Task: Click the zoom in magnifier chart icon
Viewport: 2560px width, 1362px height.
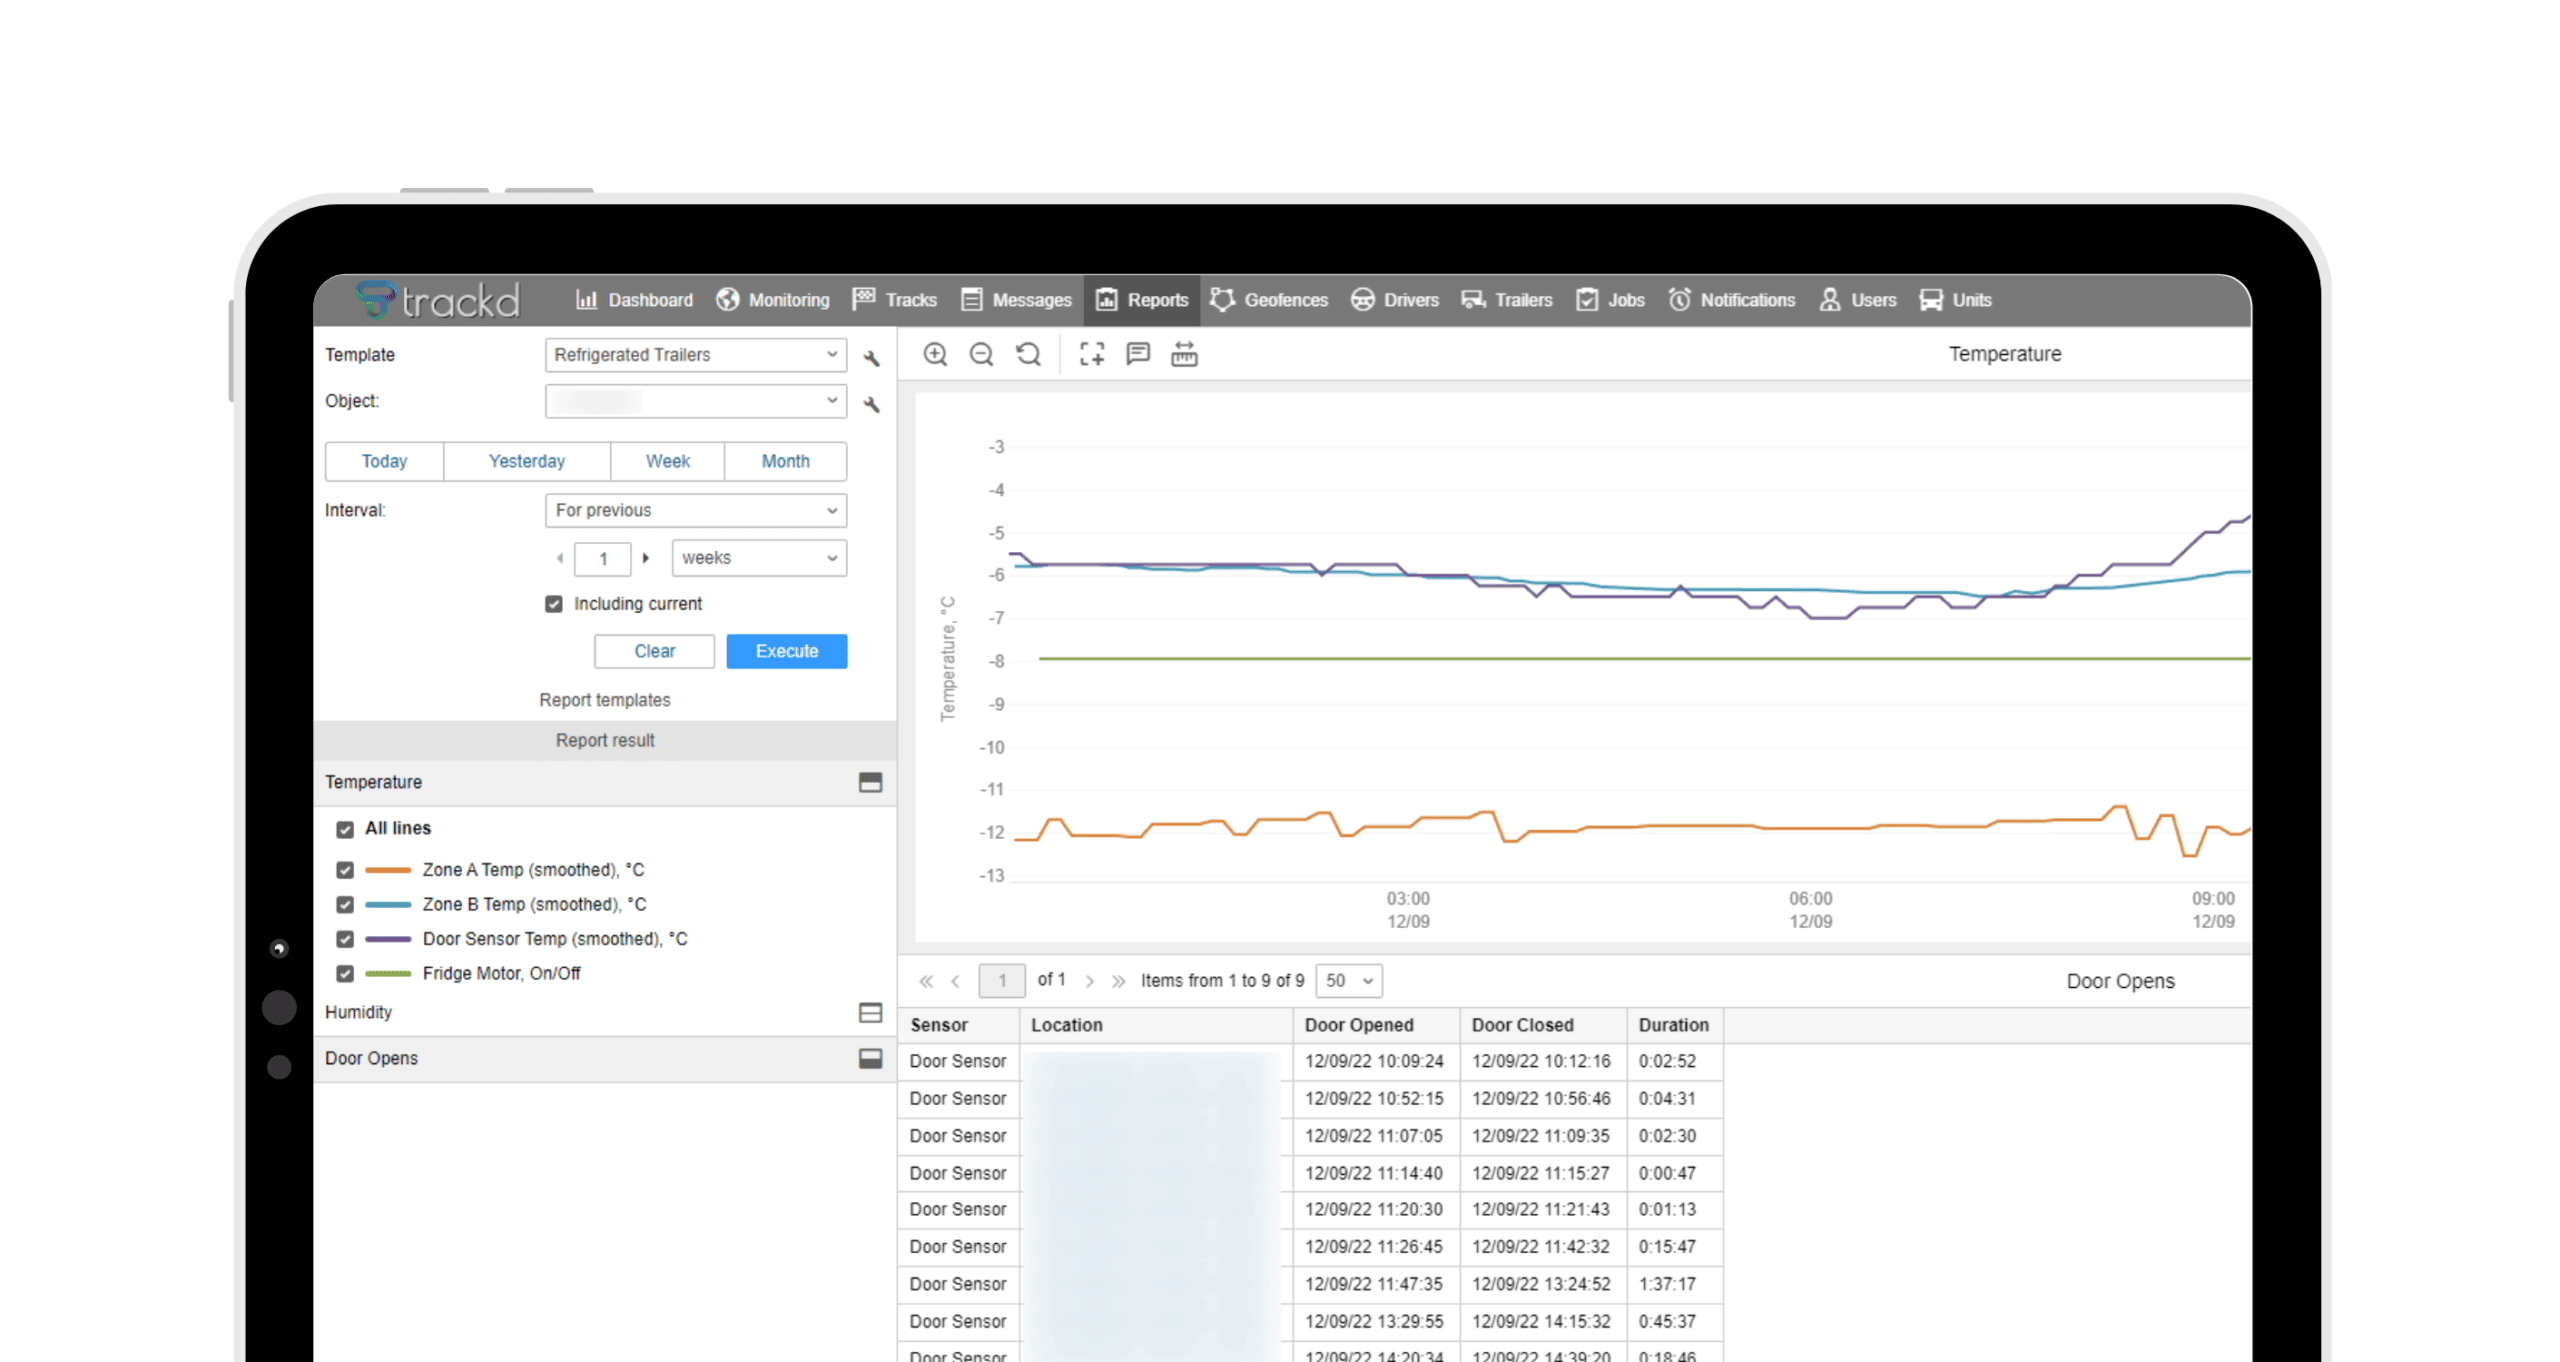Action: 934,354
